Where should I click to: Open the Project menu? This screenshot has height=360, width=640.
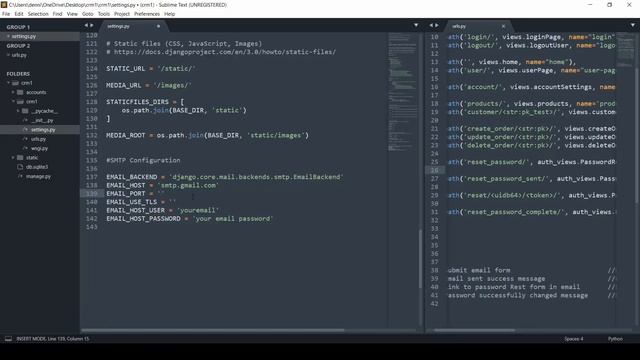(122, 14)
